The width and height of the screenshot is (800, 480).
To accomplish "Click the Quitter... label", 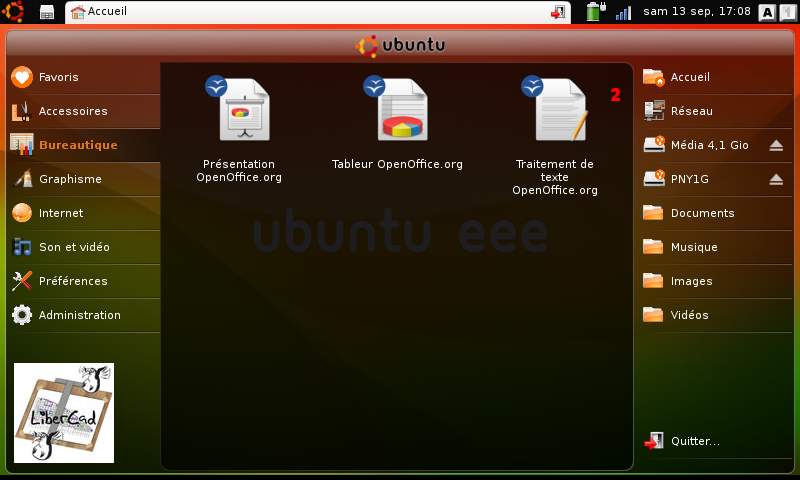I will tap(695, 441).
